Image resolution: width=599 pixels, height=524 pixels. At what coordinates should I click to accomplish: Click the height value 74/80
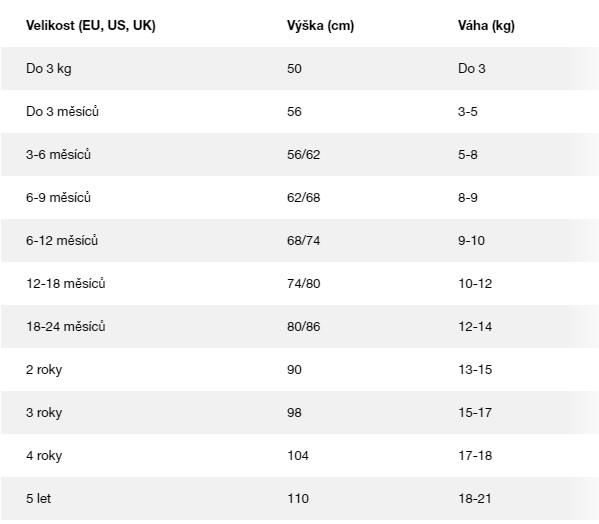pyautogui.click(x=304, y=283)
